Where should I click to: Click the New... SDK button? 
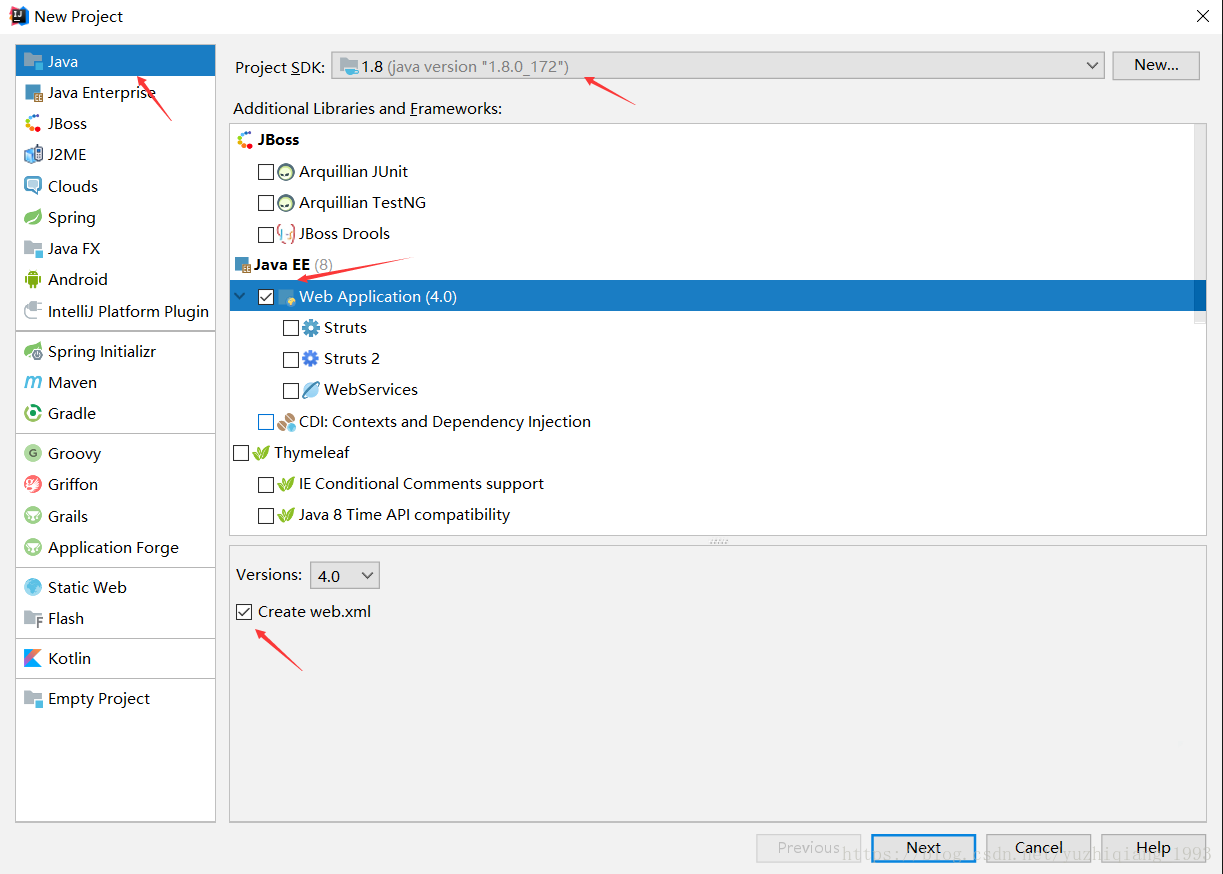[1156, 65]
